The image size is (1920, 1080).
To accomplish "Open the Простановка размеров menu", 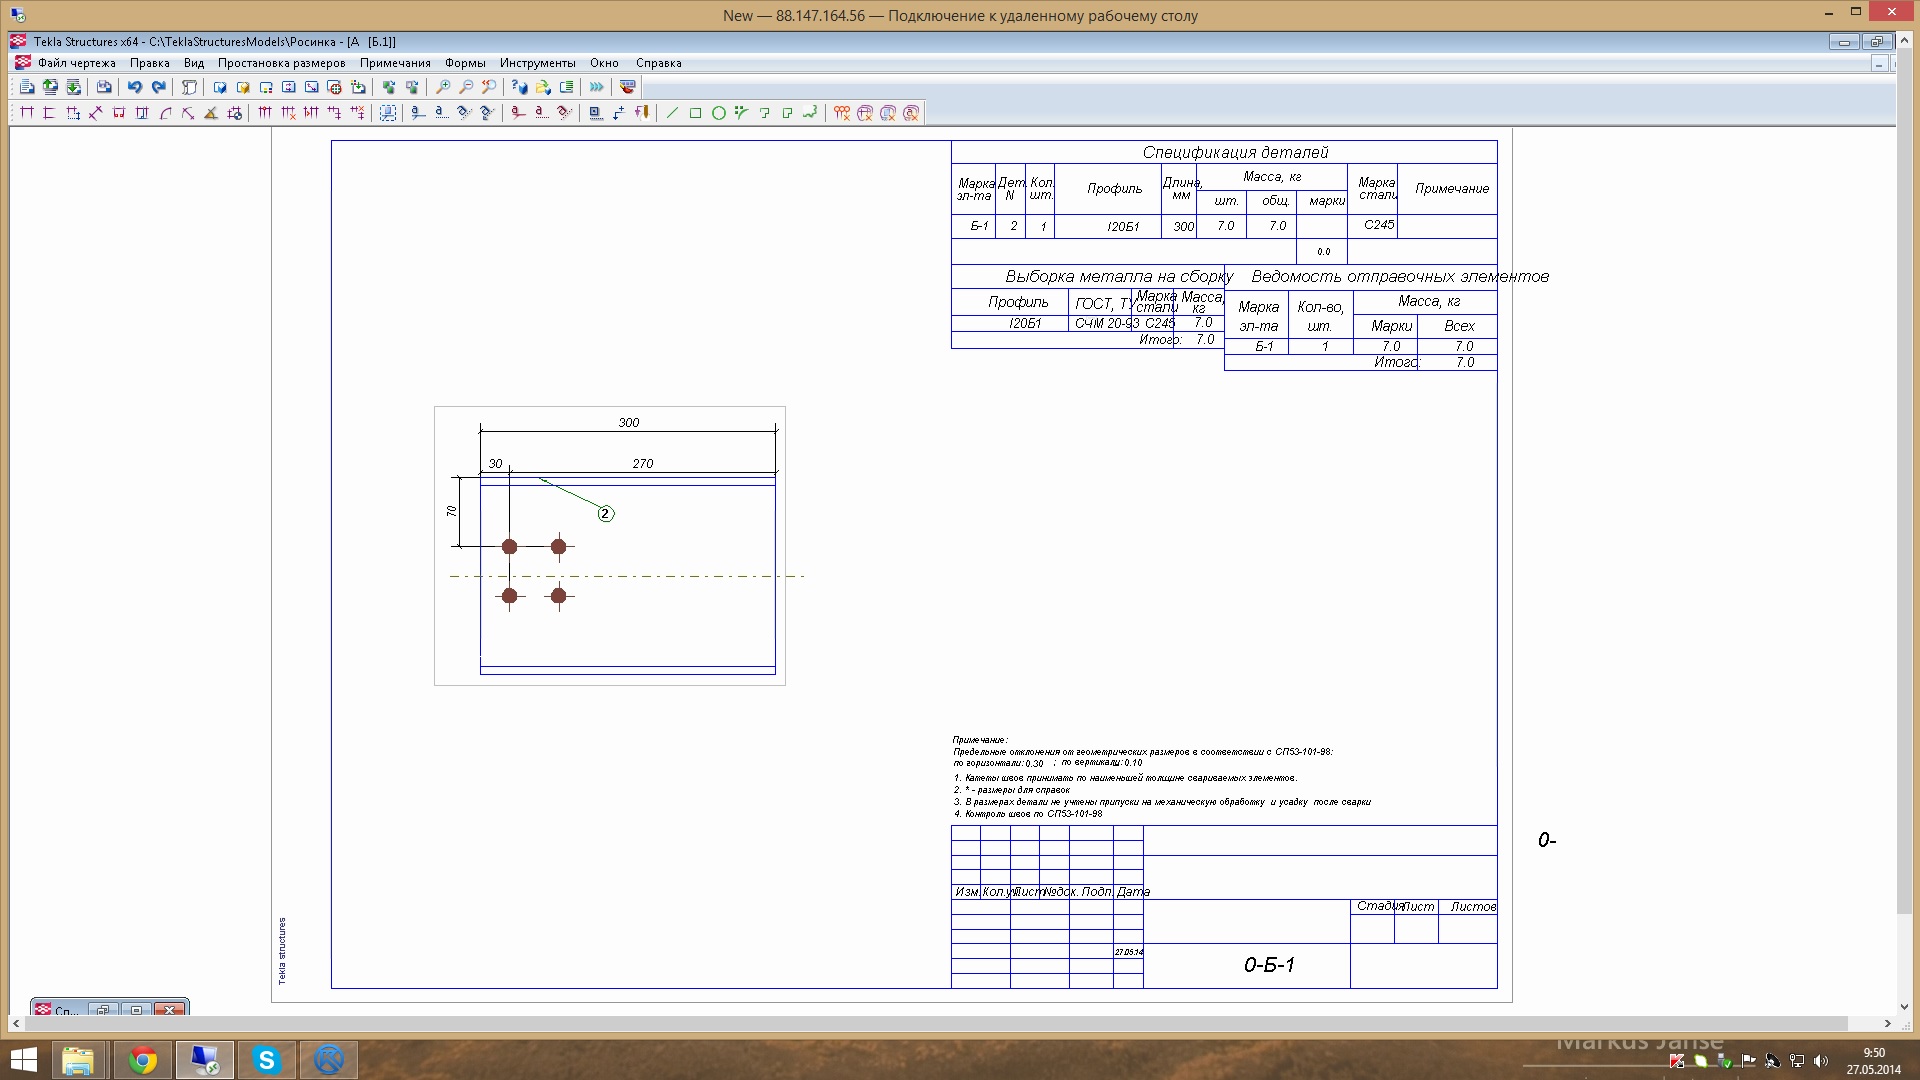I will coord(281,63).
